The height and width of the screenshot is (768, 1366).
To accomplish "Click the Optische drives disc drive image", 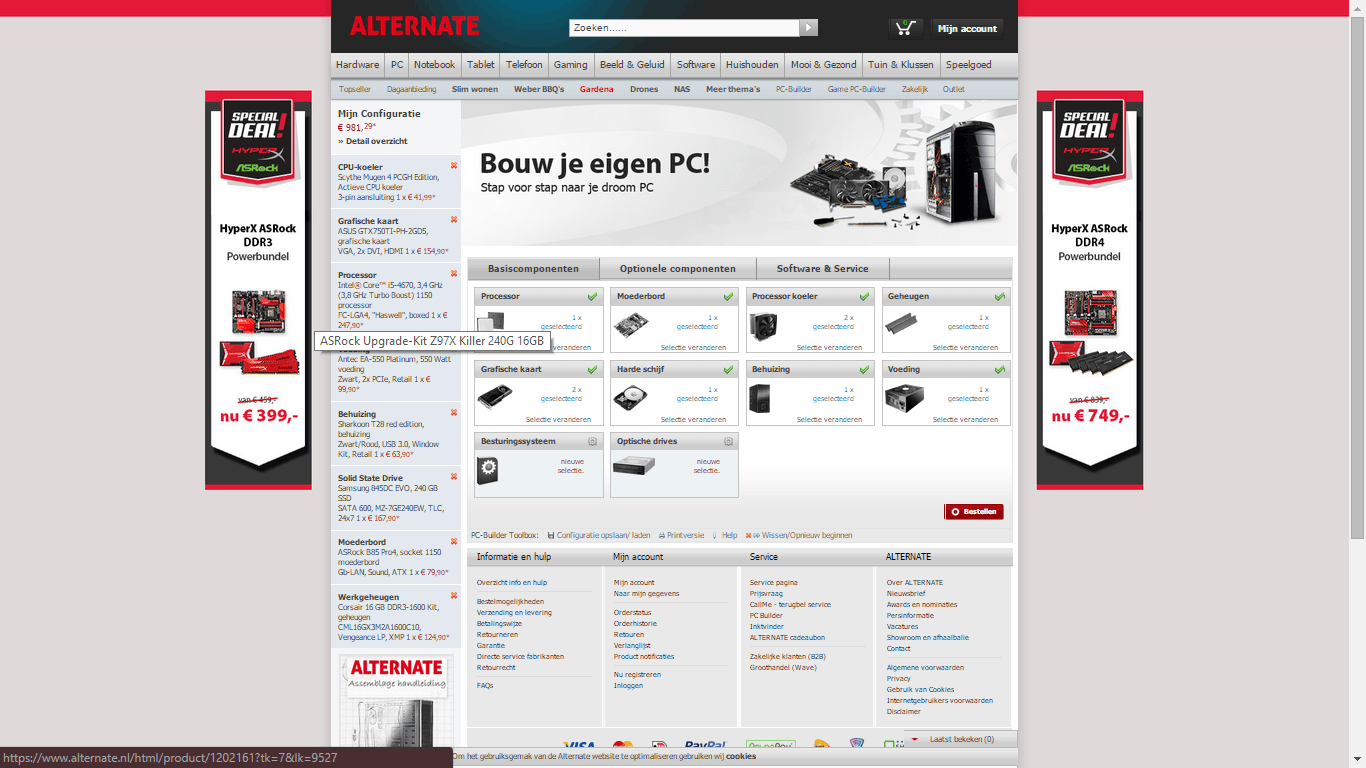I will (x=632, y=467).
